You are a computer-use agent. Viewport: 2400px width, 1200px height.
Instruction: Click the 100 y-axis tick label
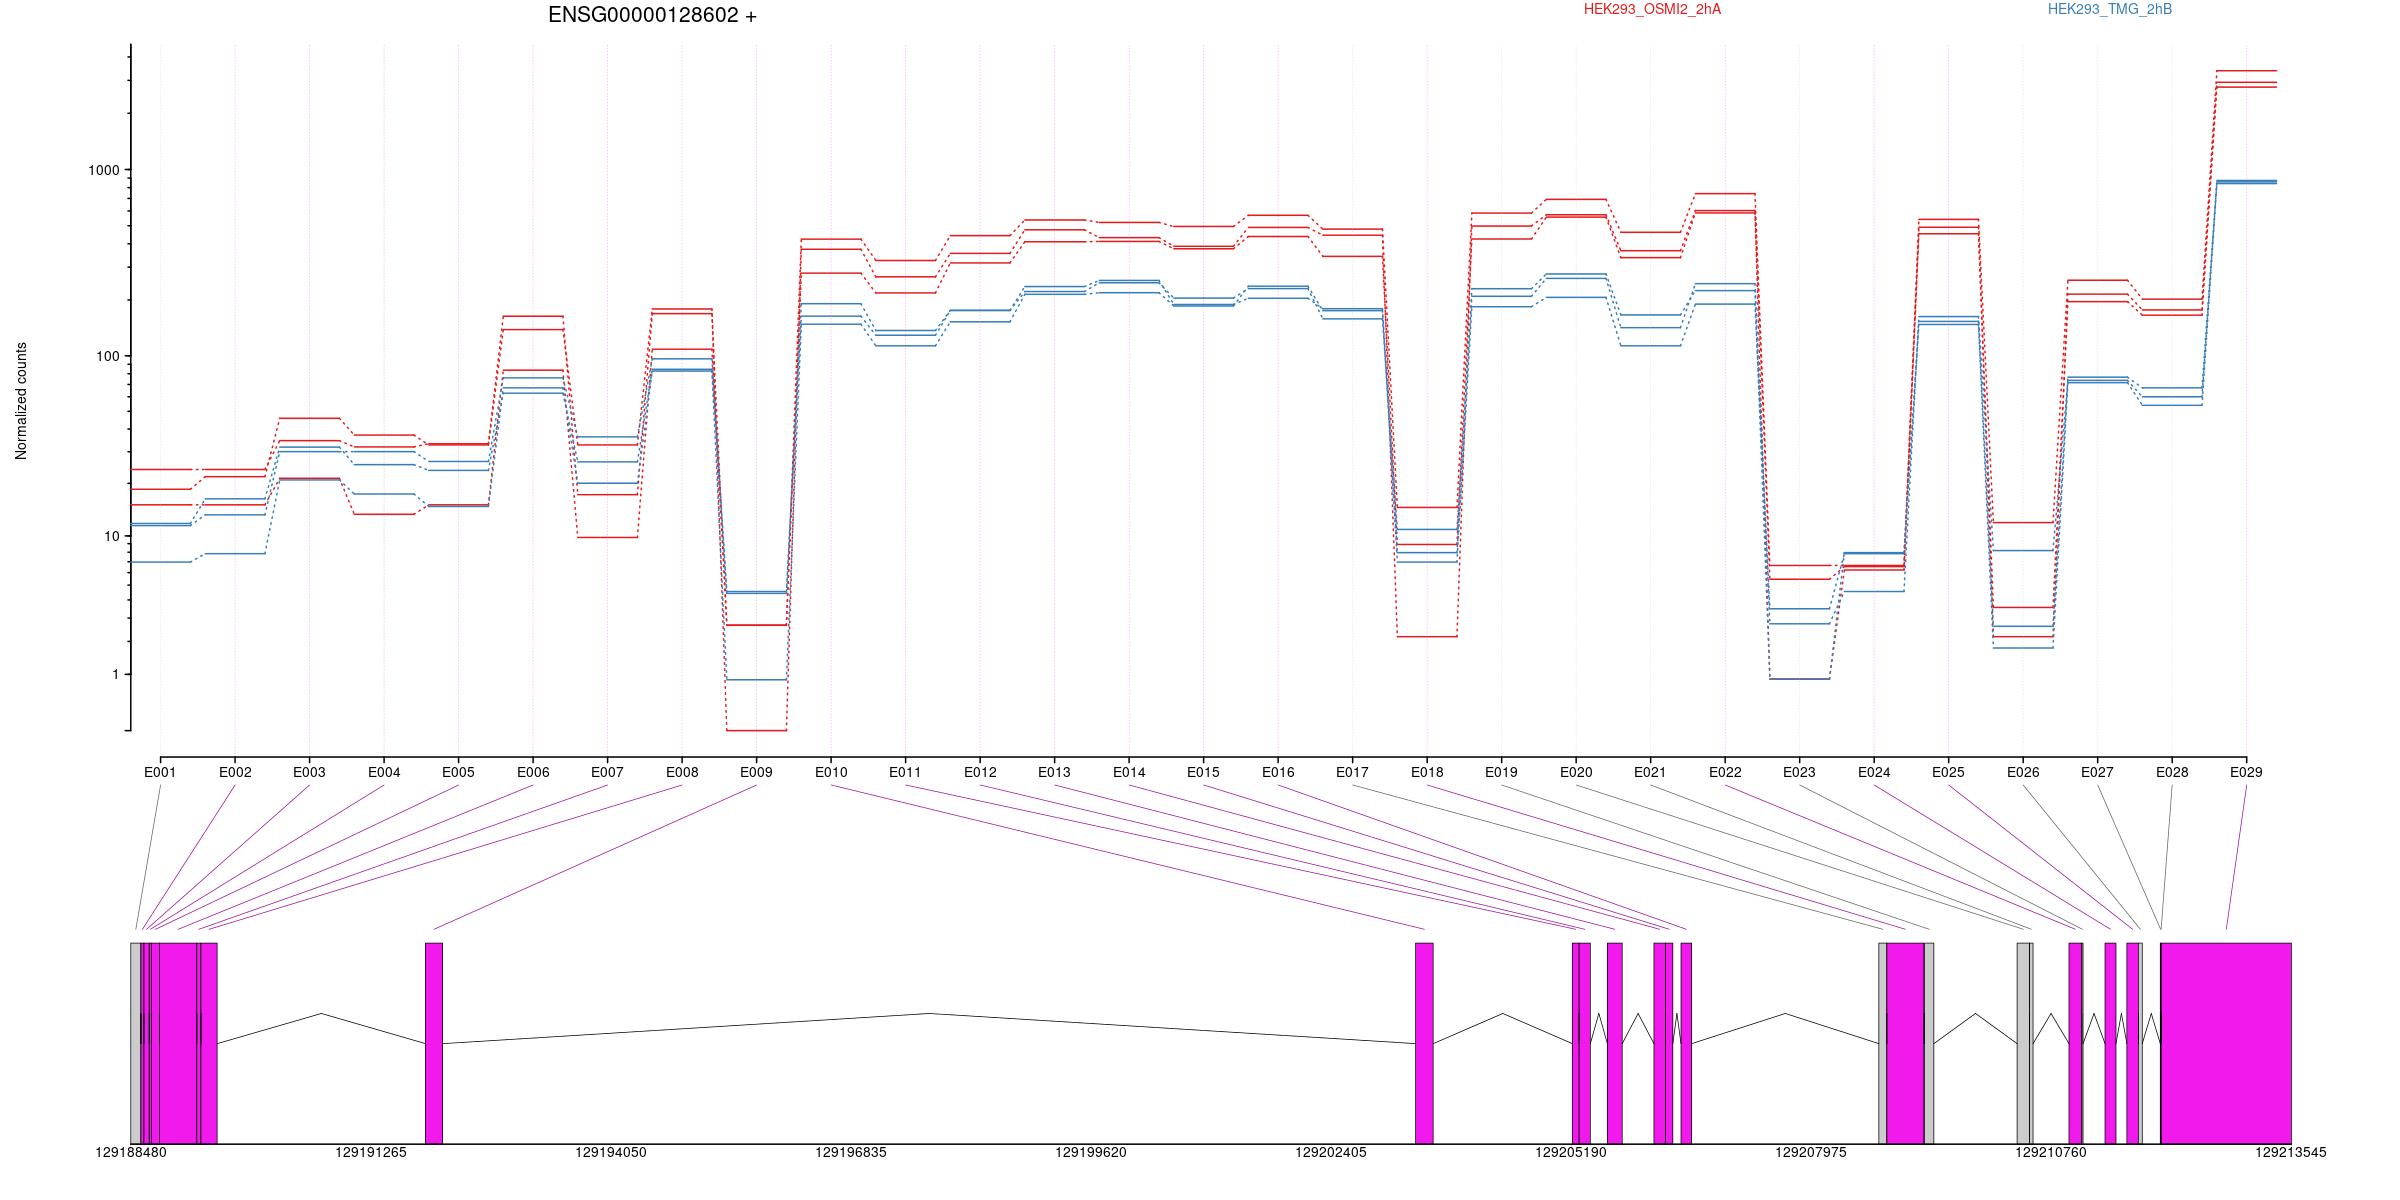[x=108, y=356]
